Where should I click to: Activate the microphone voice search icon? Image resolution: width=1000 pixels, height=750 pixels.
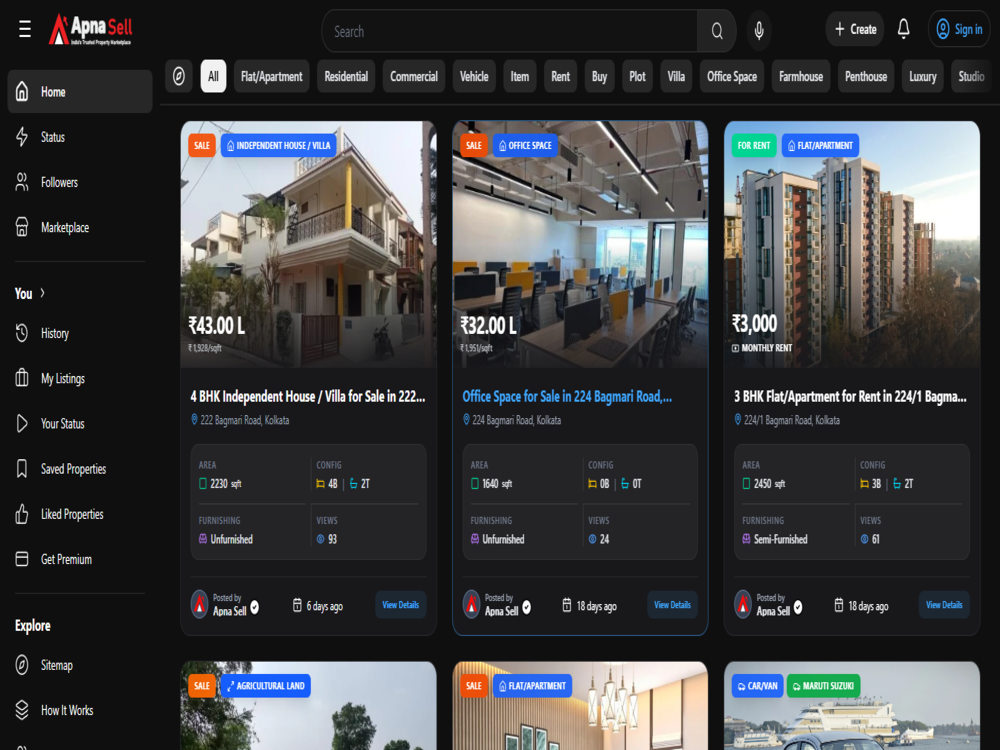pyautogui.click(x=759, y=30)
